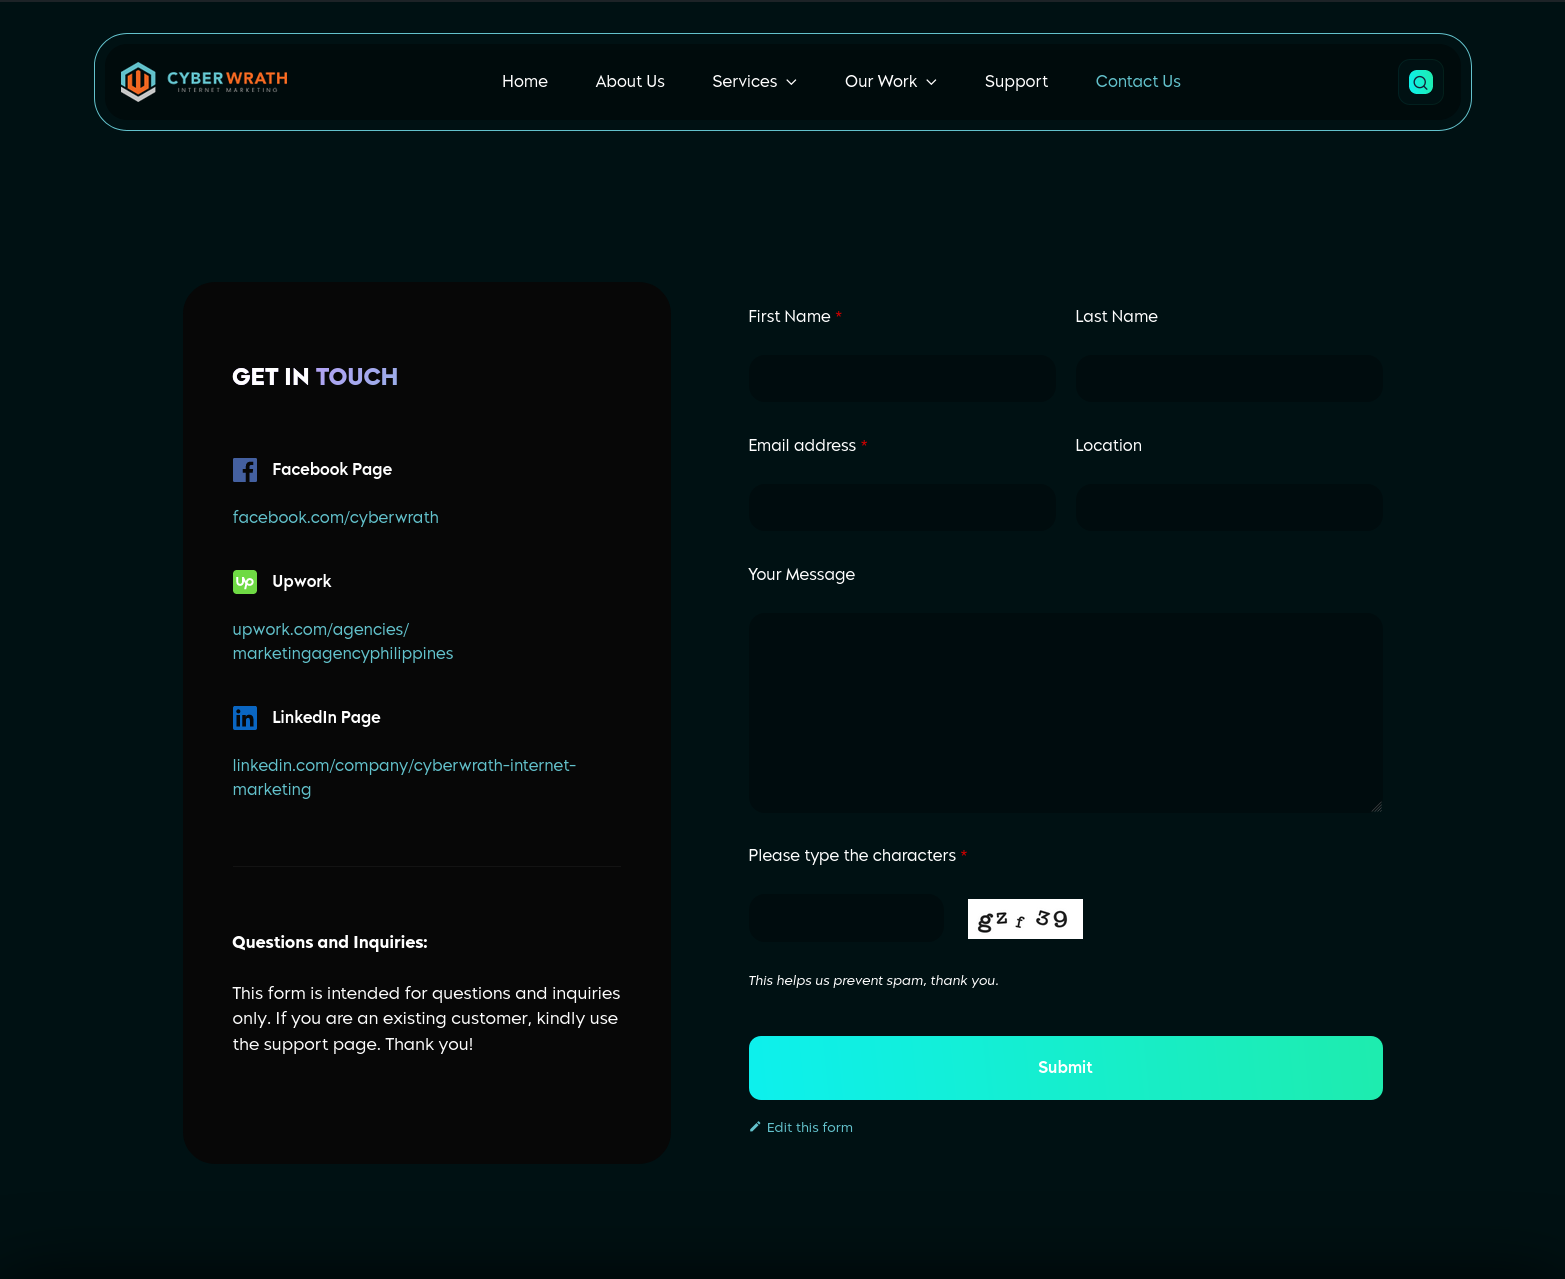Screen dimensions: 1565x1279
Task: Click into the Your Message text area
Action: click(1065, 713)
